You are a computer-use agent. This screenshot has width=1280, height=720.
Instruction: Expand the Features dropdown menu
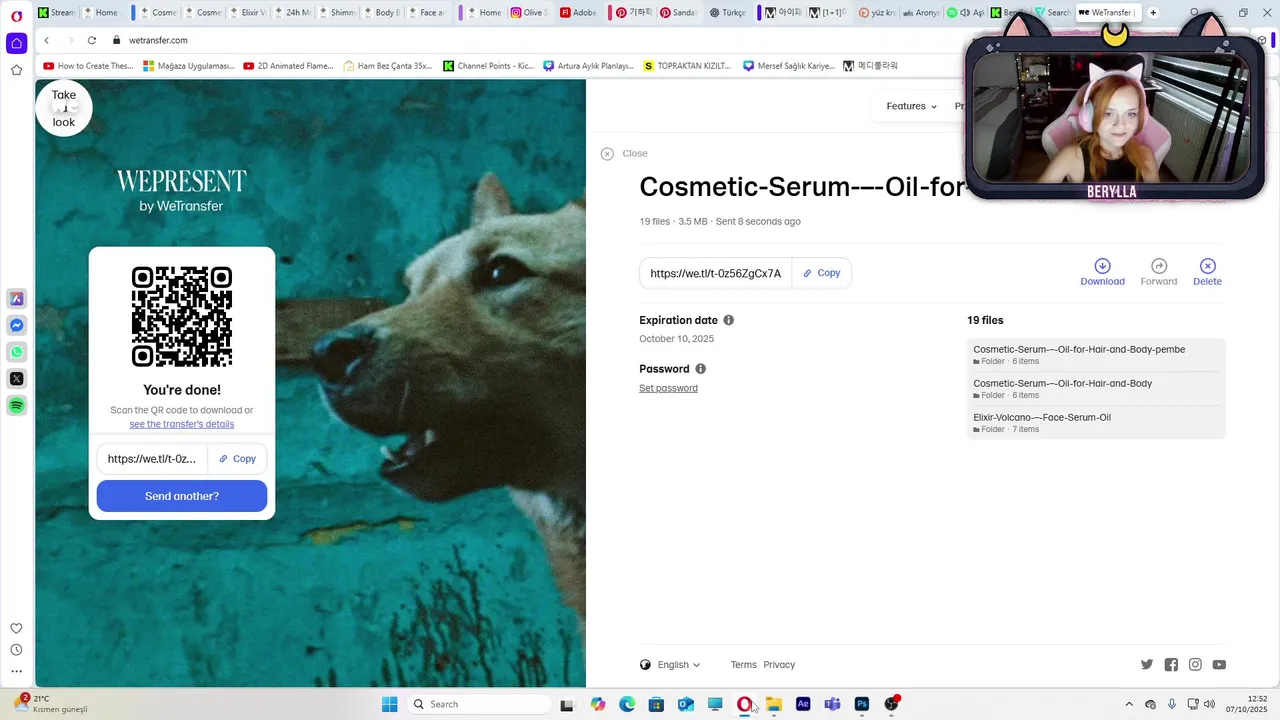tap(911, 106)
